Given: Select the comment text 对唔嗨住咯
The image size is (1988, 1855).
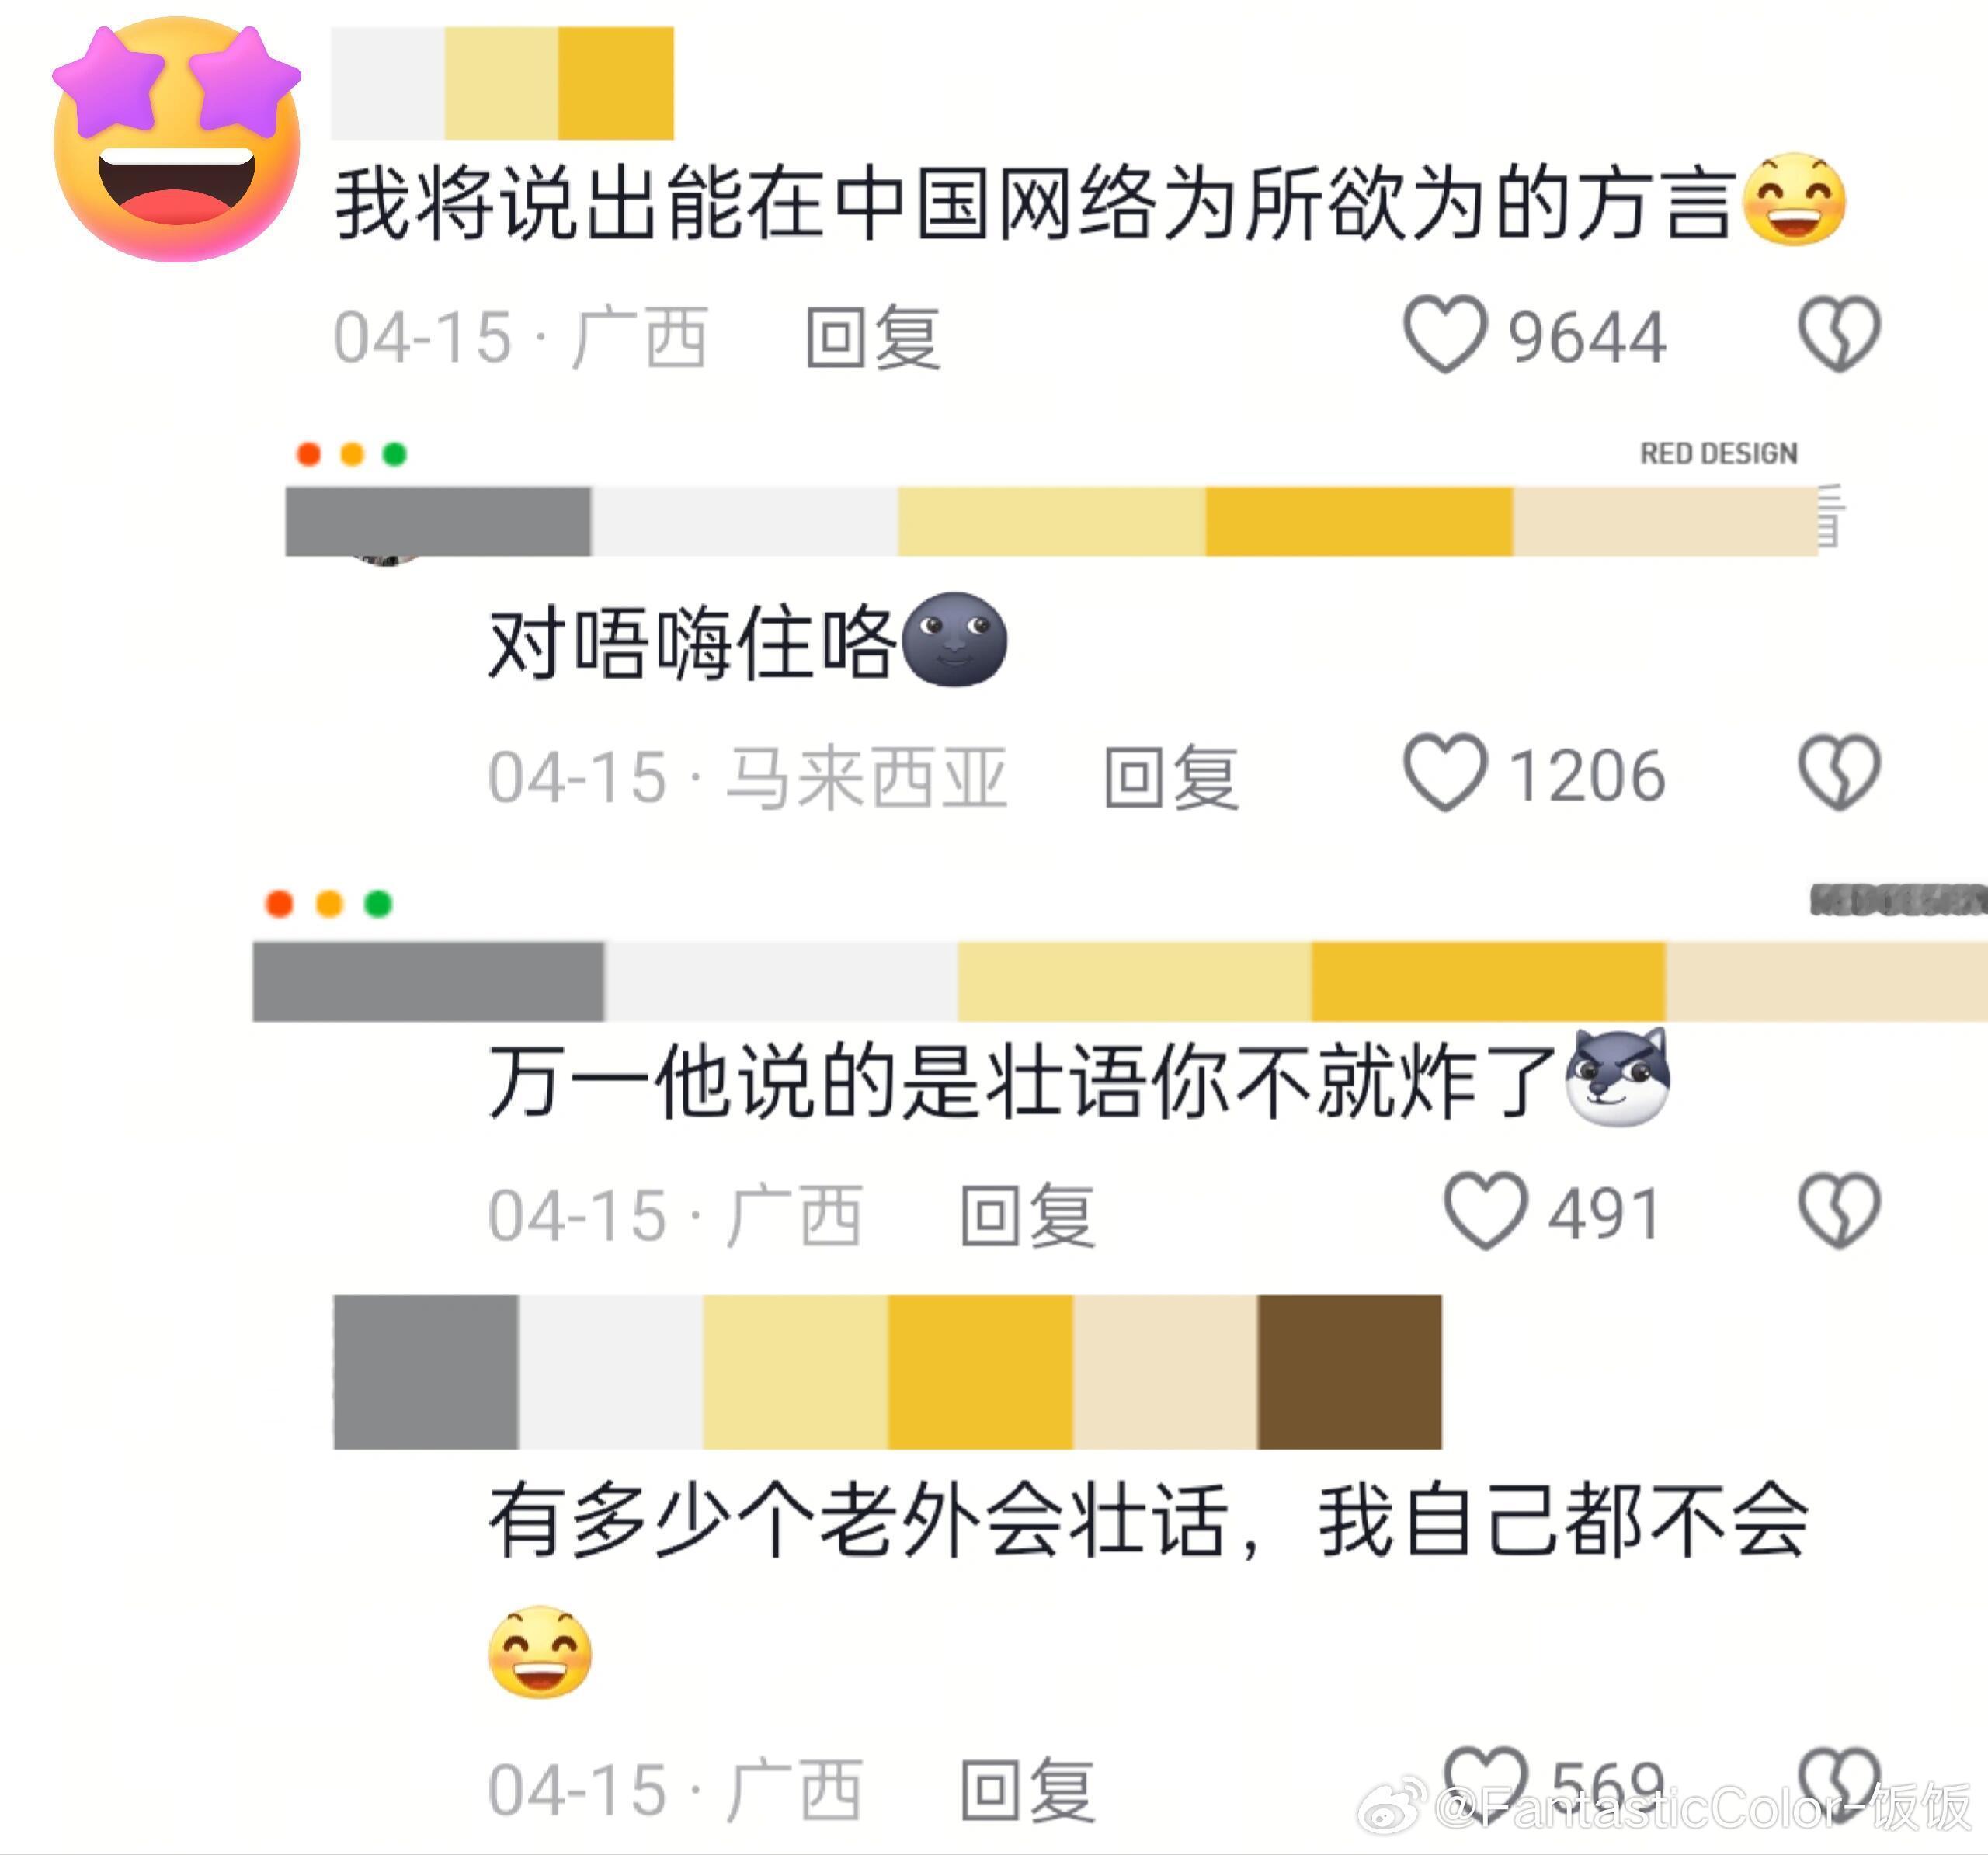Looking at the screenshot, I should pos(690,643).
